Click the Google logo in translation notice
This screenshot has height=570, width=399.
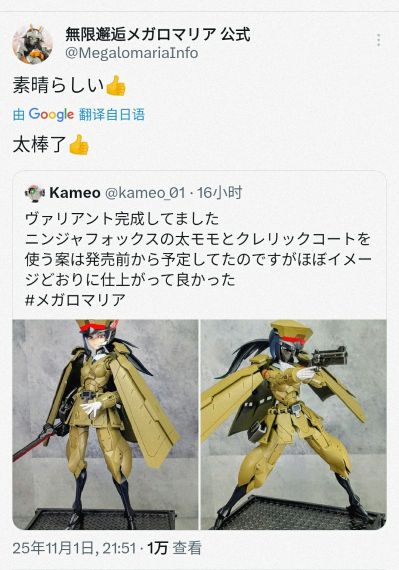tap(51, 115)
